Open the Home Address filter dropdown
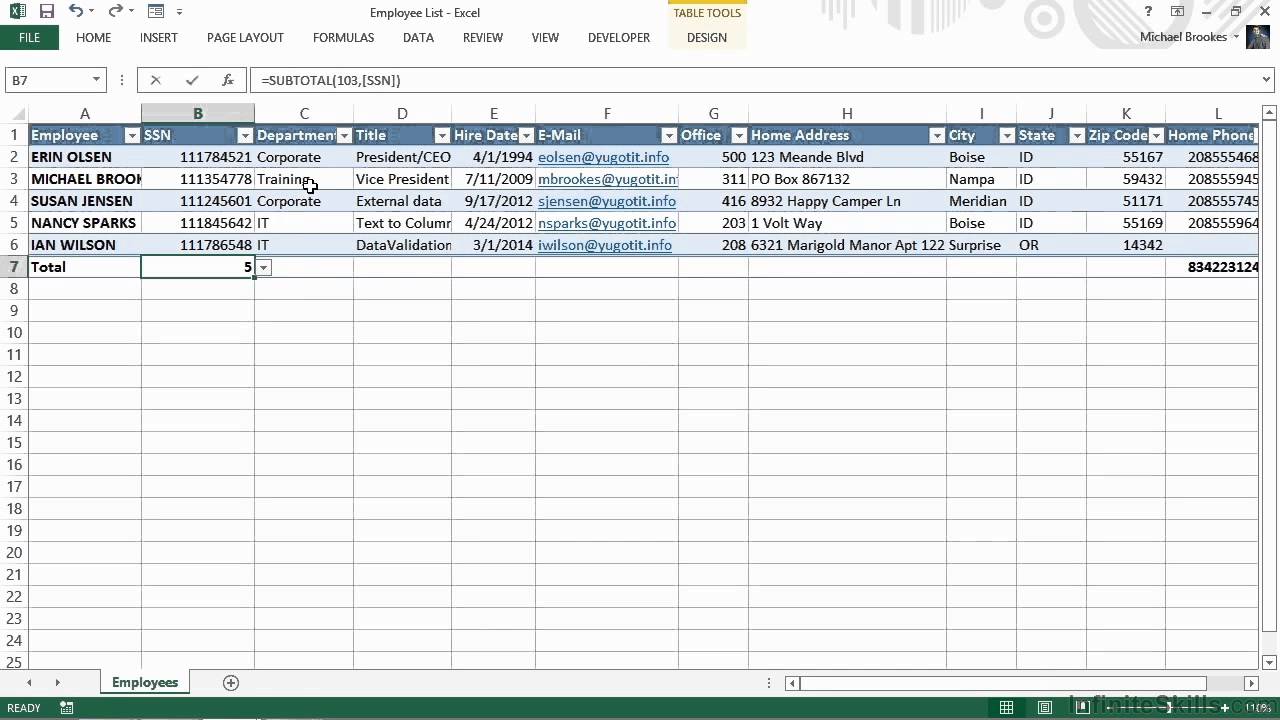 tap(937, 135)
